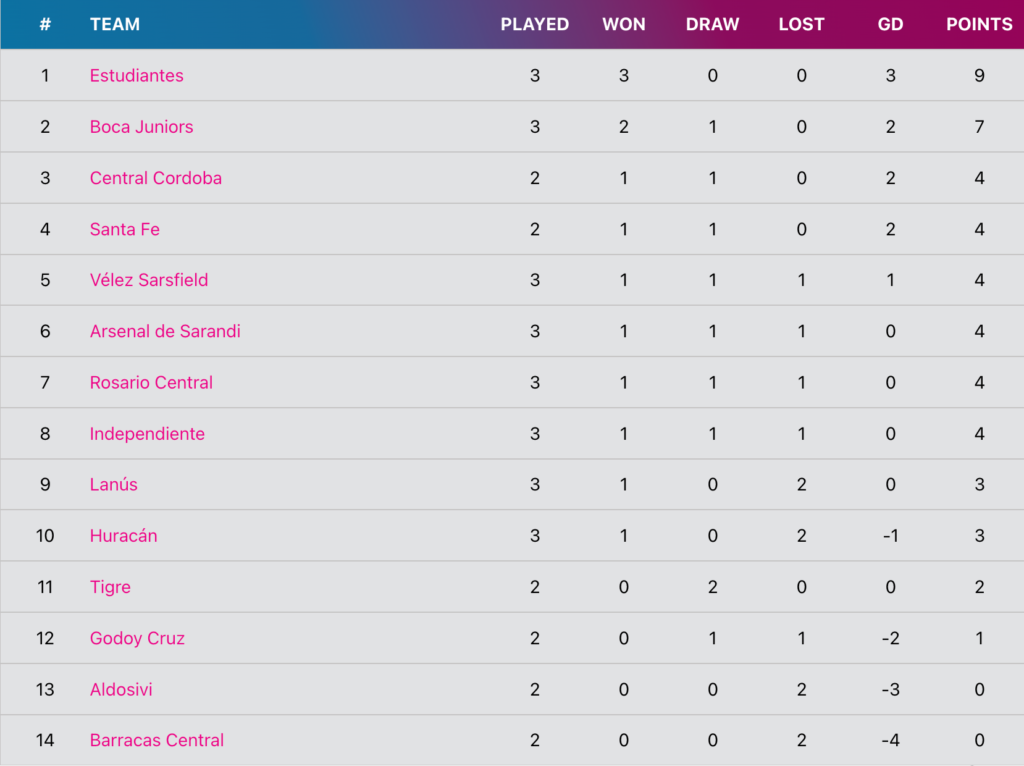1024x766 pixels.
Task: Click the LOST column header
Action: pos(801,25)
